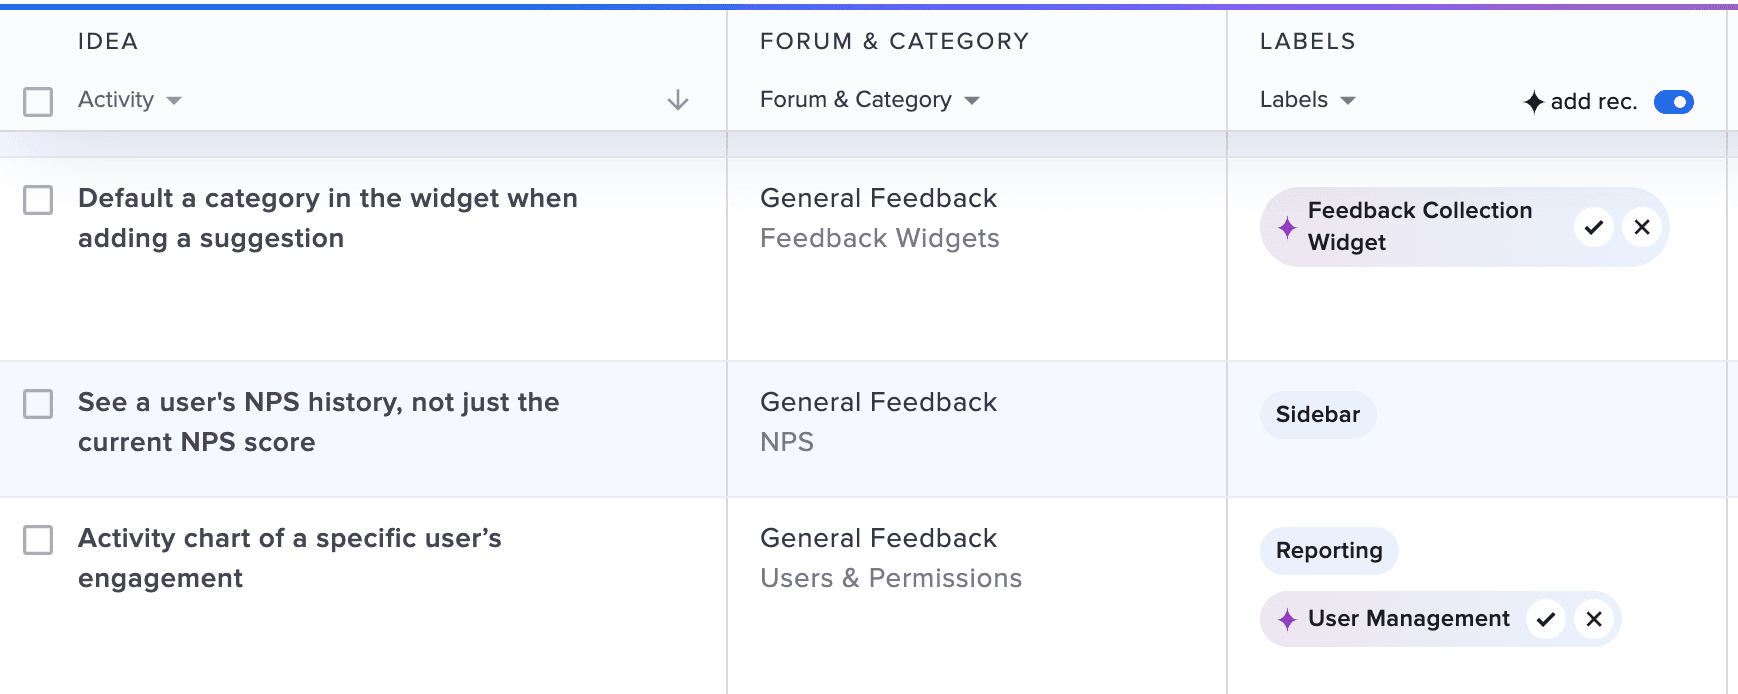Accept the Feedback Collection Widget label suggestion checkmark
This screenshot has width=1738, height=694.
(x=1592, y=227)
